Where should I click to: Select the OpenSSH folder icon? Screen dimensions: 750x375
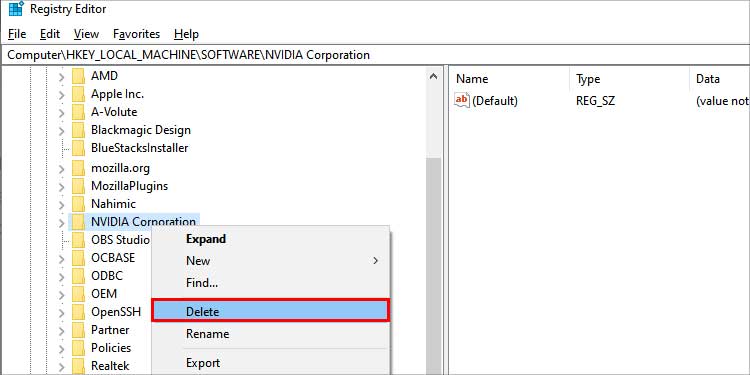pos(78,313)
